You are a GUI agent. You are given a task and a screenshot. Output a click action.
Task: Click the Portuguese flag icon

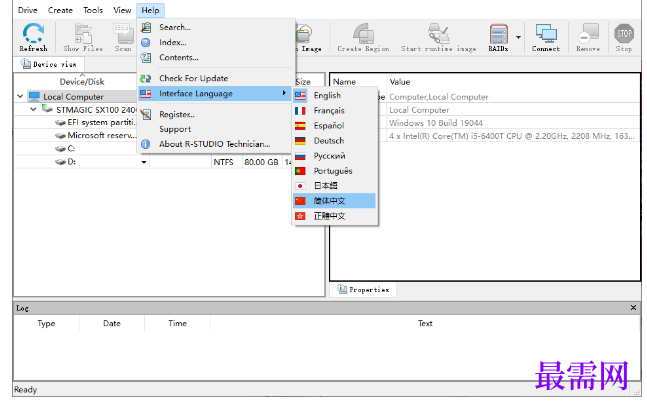coord(300,171)
